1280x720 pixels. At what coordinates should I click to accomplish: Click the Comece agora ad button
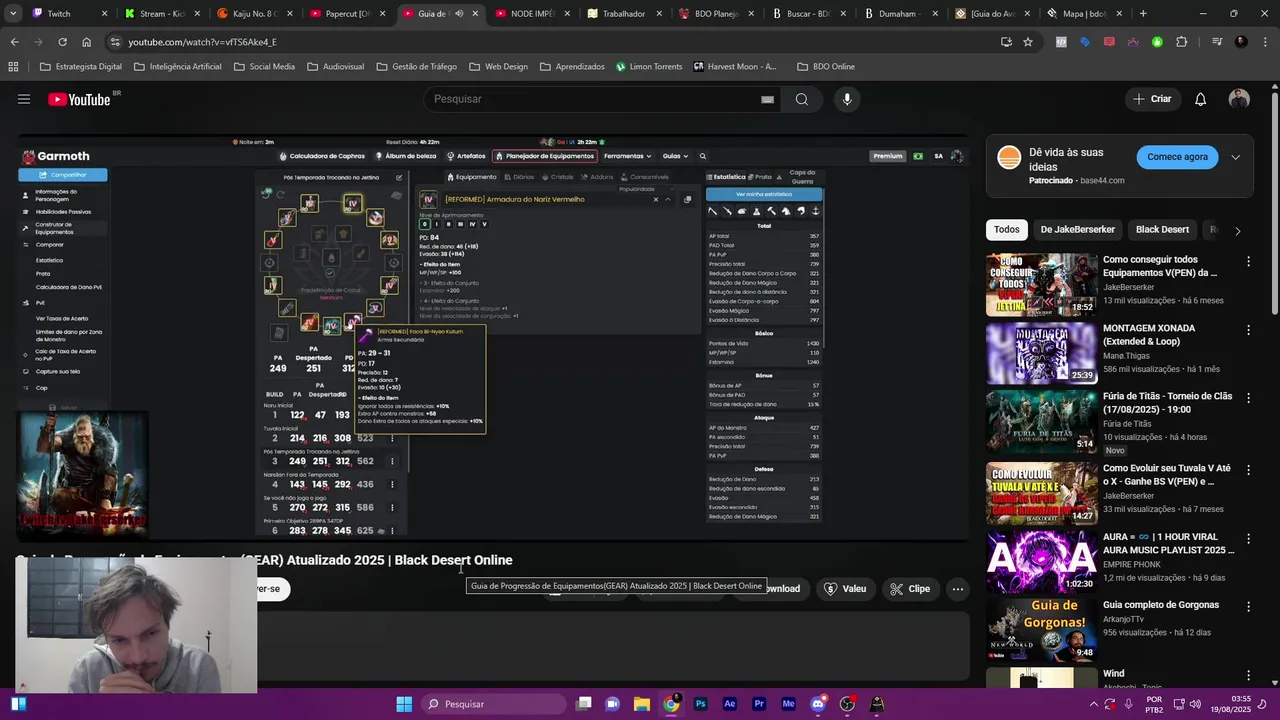point(1177,157)
